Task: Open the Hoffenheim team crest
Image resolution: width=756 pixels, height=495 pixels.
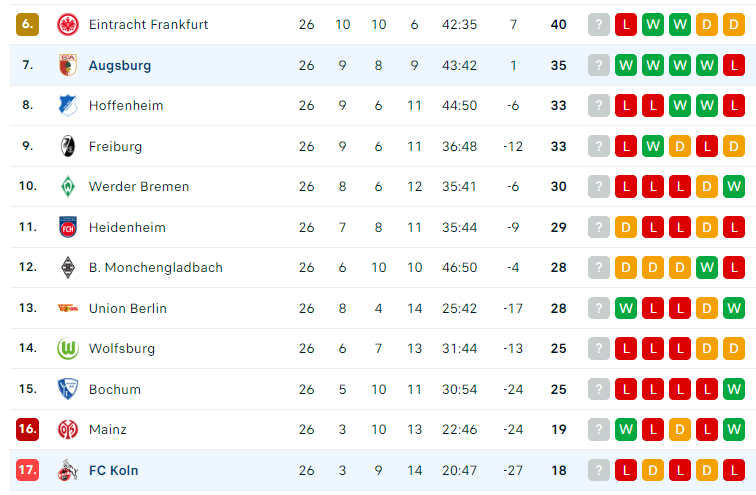Action: 68,106
